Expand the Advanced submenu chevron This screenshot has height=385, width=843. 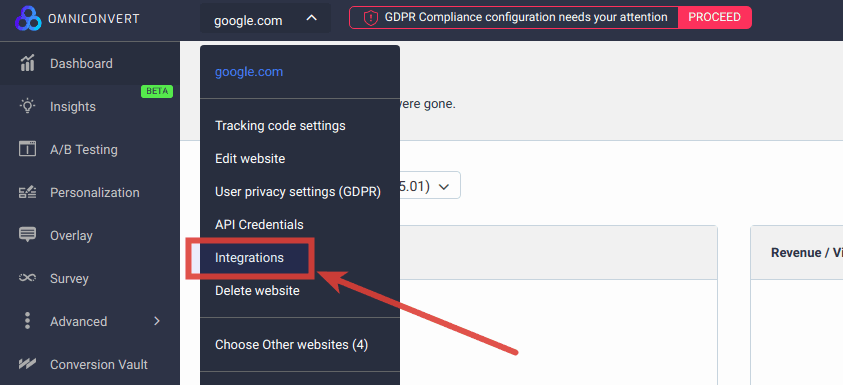click(x=157, y=321)
